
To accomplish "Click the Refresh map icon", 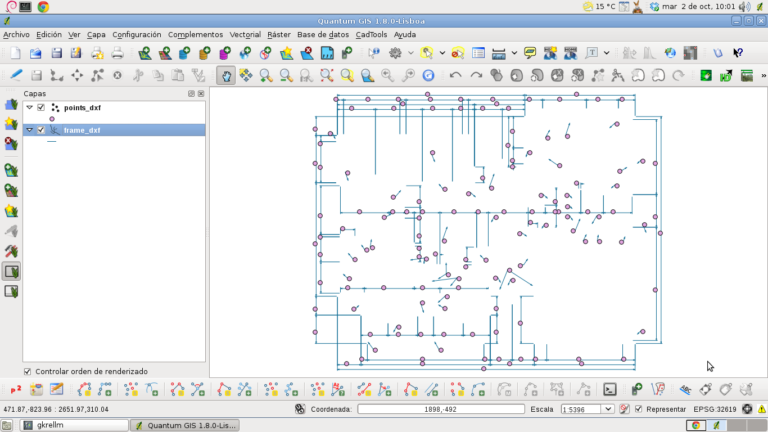I will tap(429, 75).
